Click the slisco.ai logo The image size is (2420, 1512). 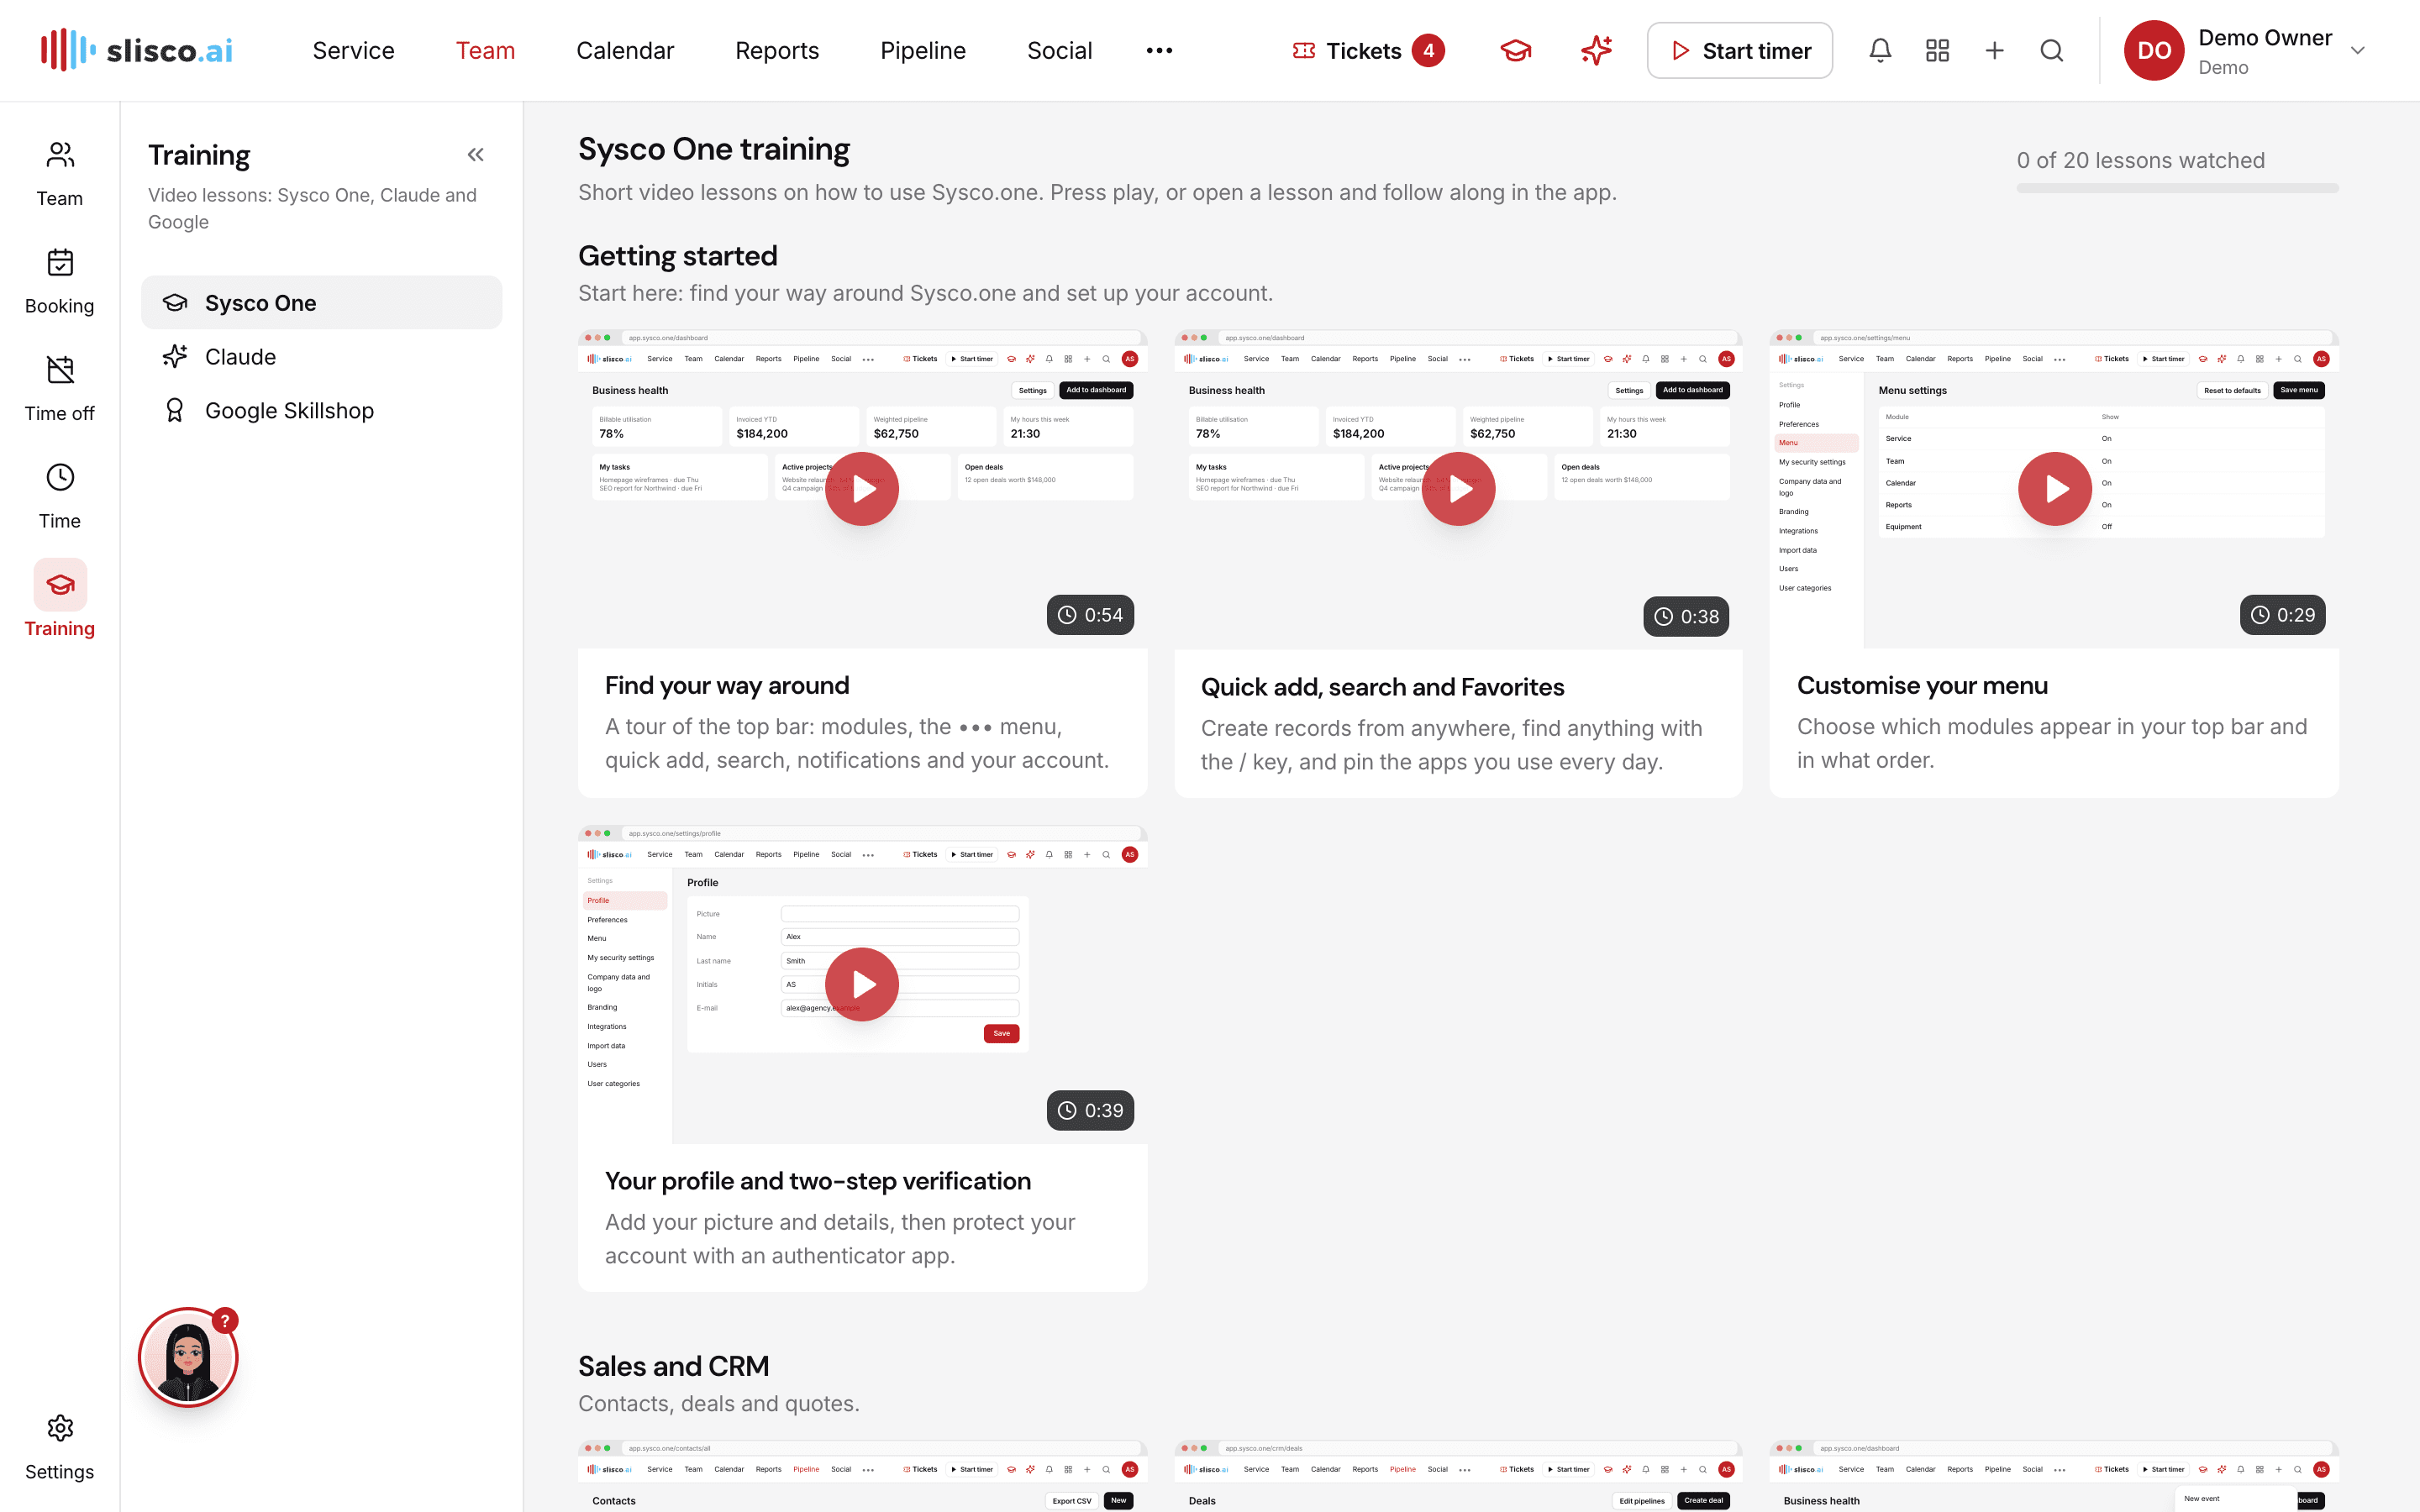pos(137,50)
